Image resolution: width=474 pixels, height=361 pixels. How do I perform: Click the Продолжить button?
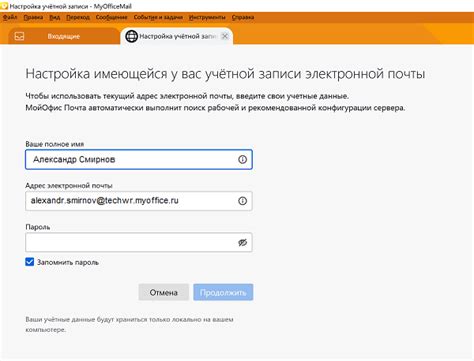pyautogui.click(x=223, y=292)
